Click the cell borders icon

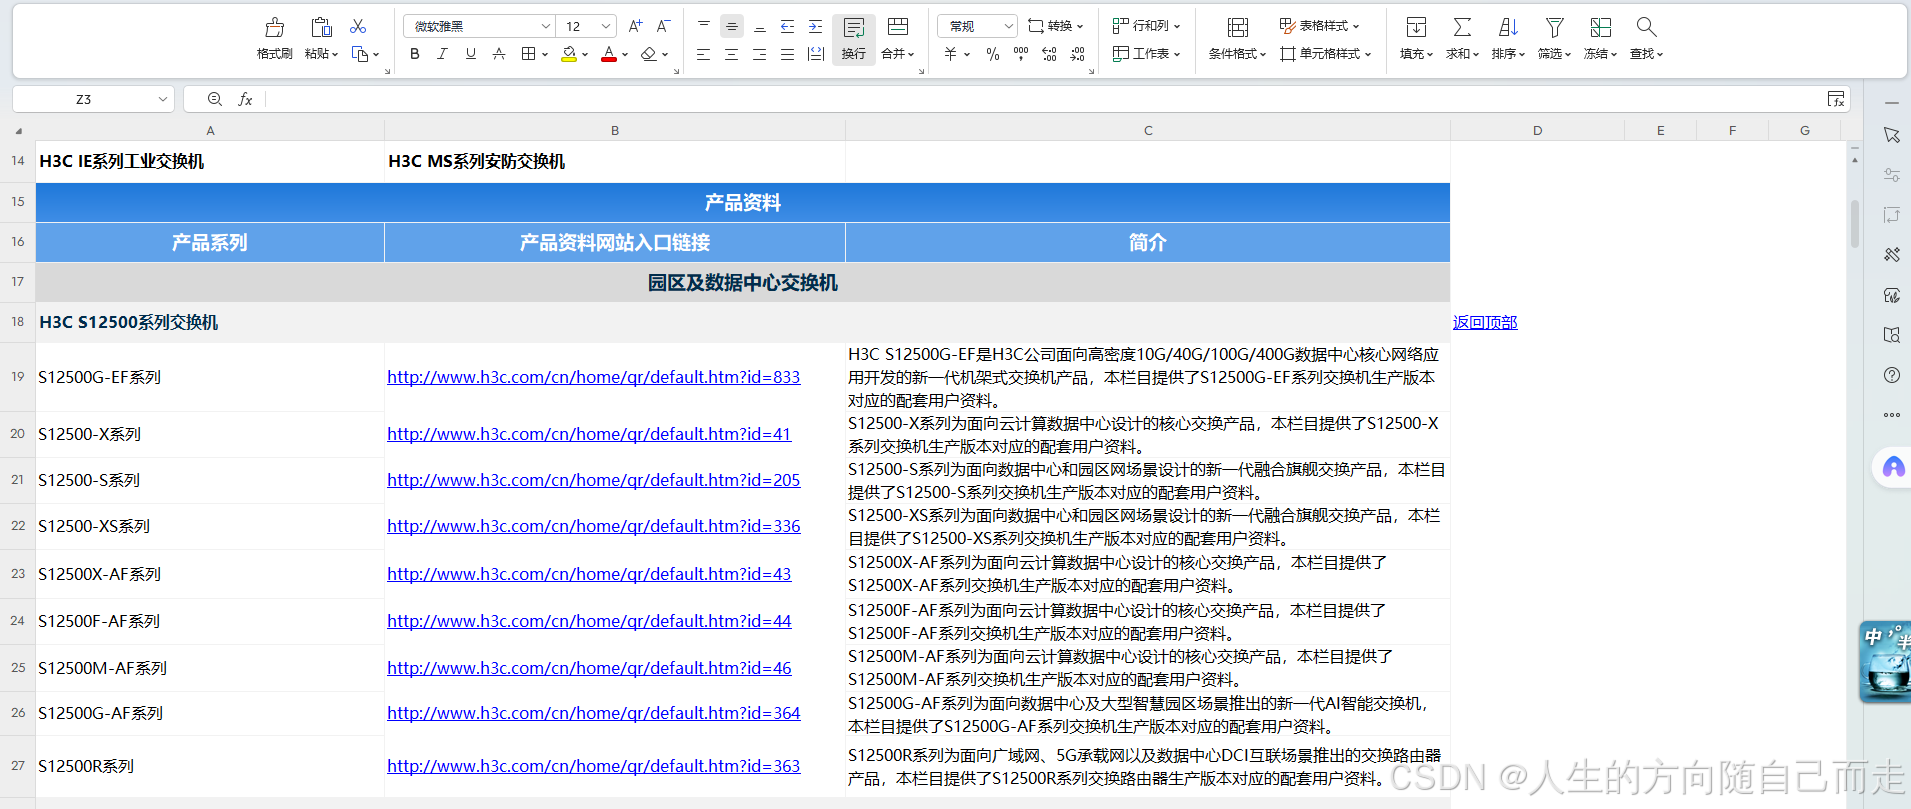pyautogui.click(x=529, y=54)
